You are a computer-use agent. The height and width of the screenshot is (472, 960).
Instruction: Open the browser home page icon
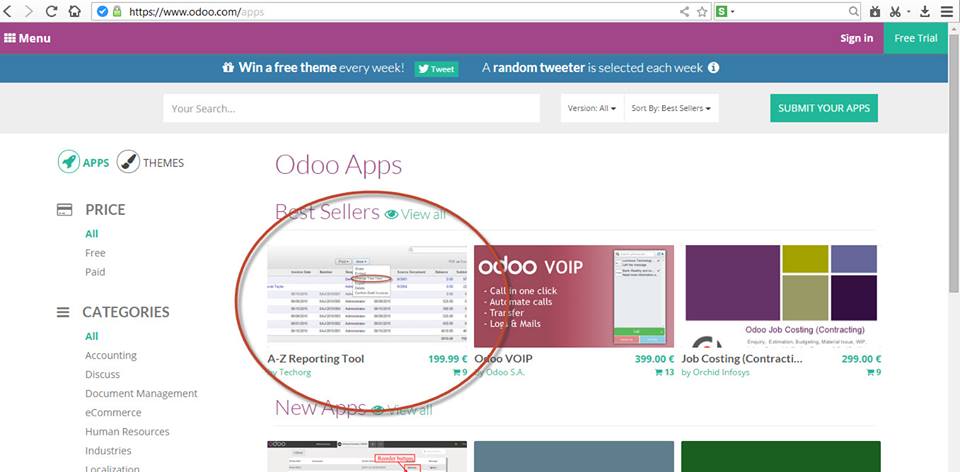pos(74,11)
